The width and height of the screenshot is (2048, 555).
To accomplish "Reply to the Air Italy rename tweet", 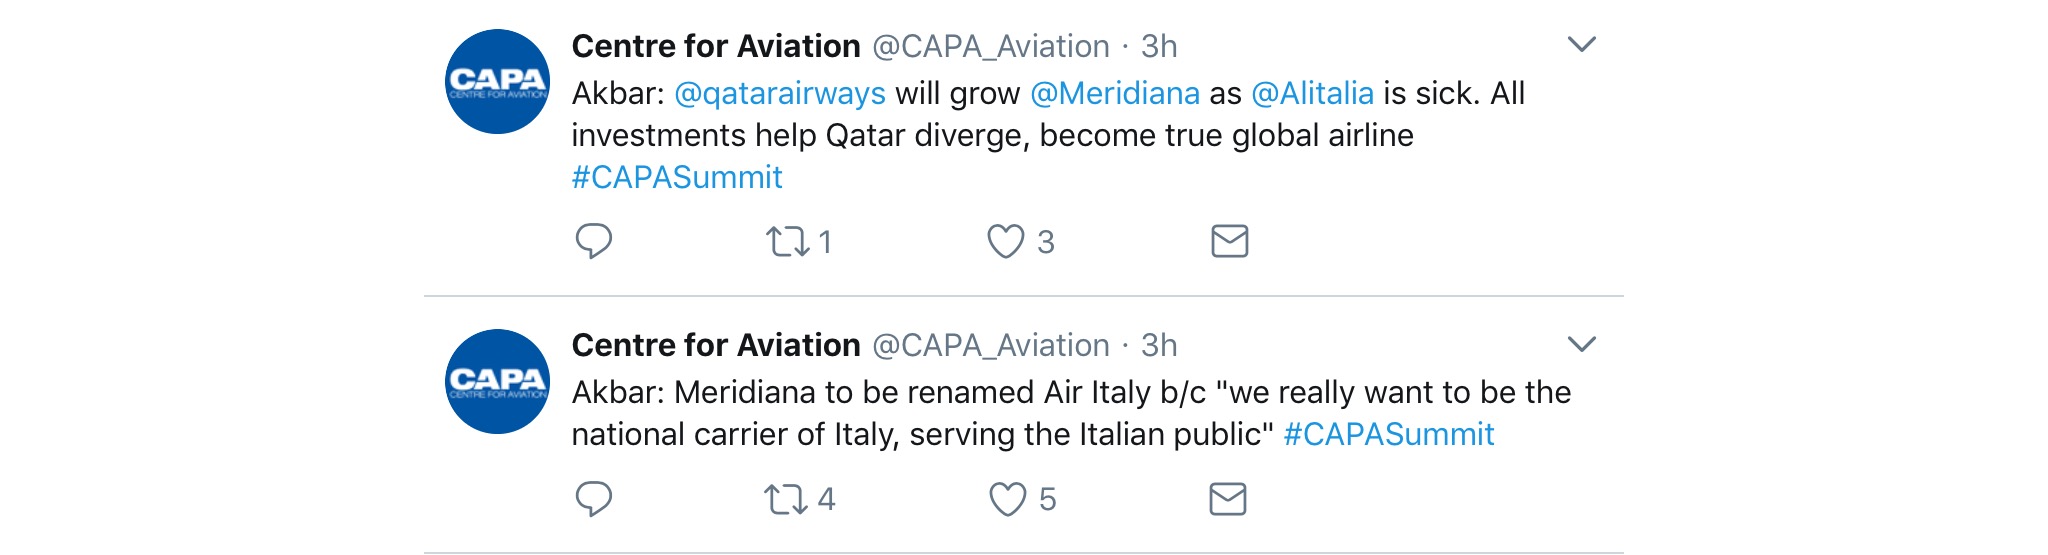I will point(593,498).
